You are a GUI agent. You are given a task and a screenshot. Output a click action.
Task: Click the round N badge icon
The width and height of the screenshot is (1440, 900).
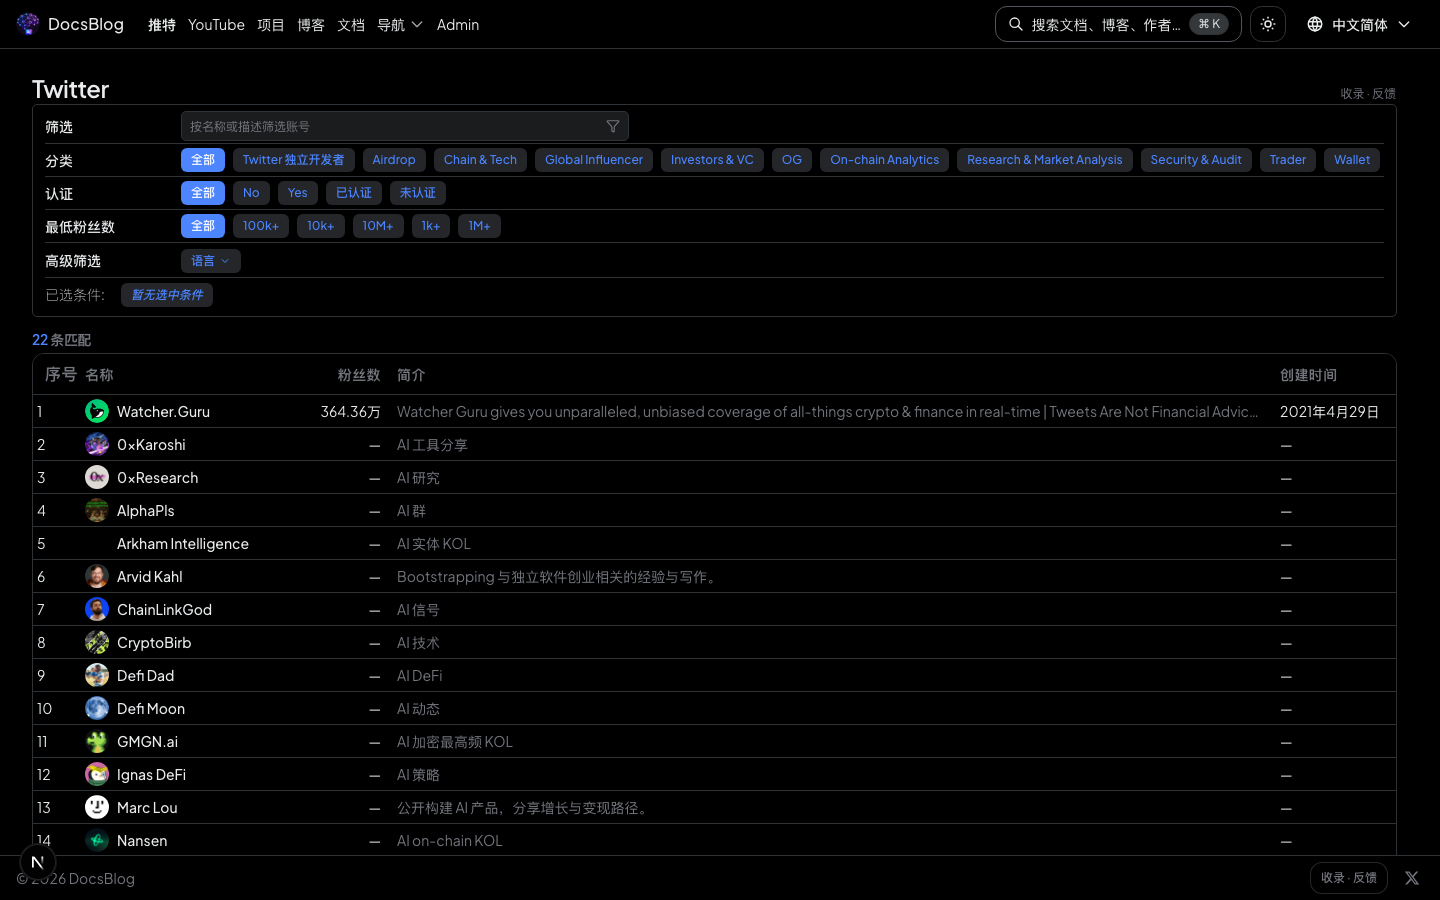[38, 862]
